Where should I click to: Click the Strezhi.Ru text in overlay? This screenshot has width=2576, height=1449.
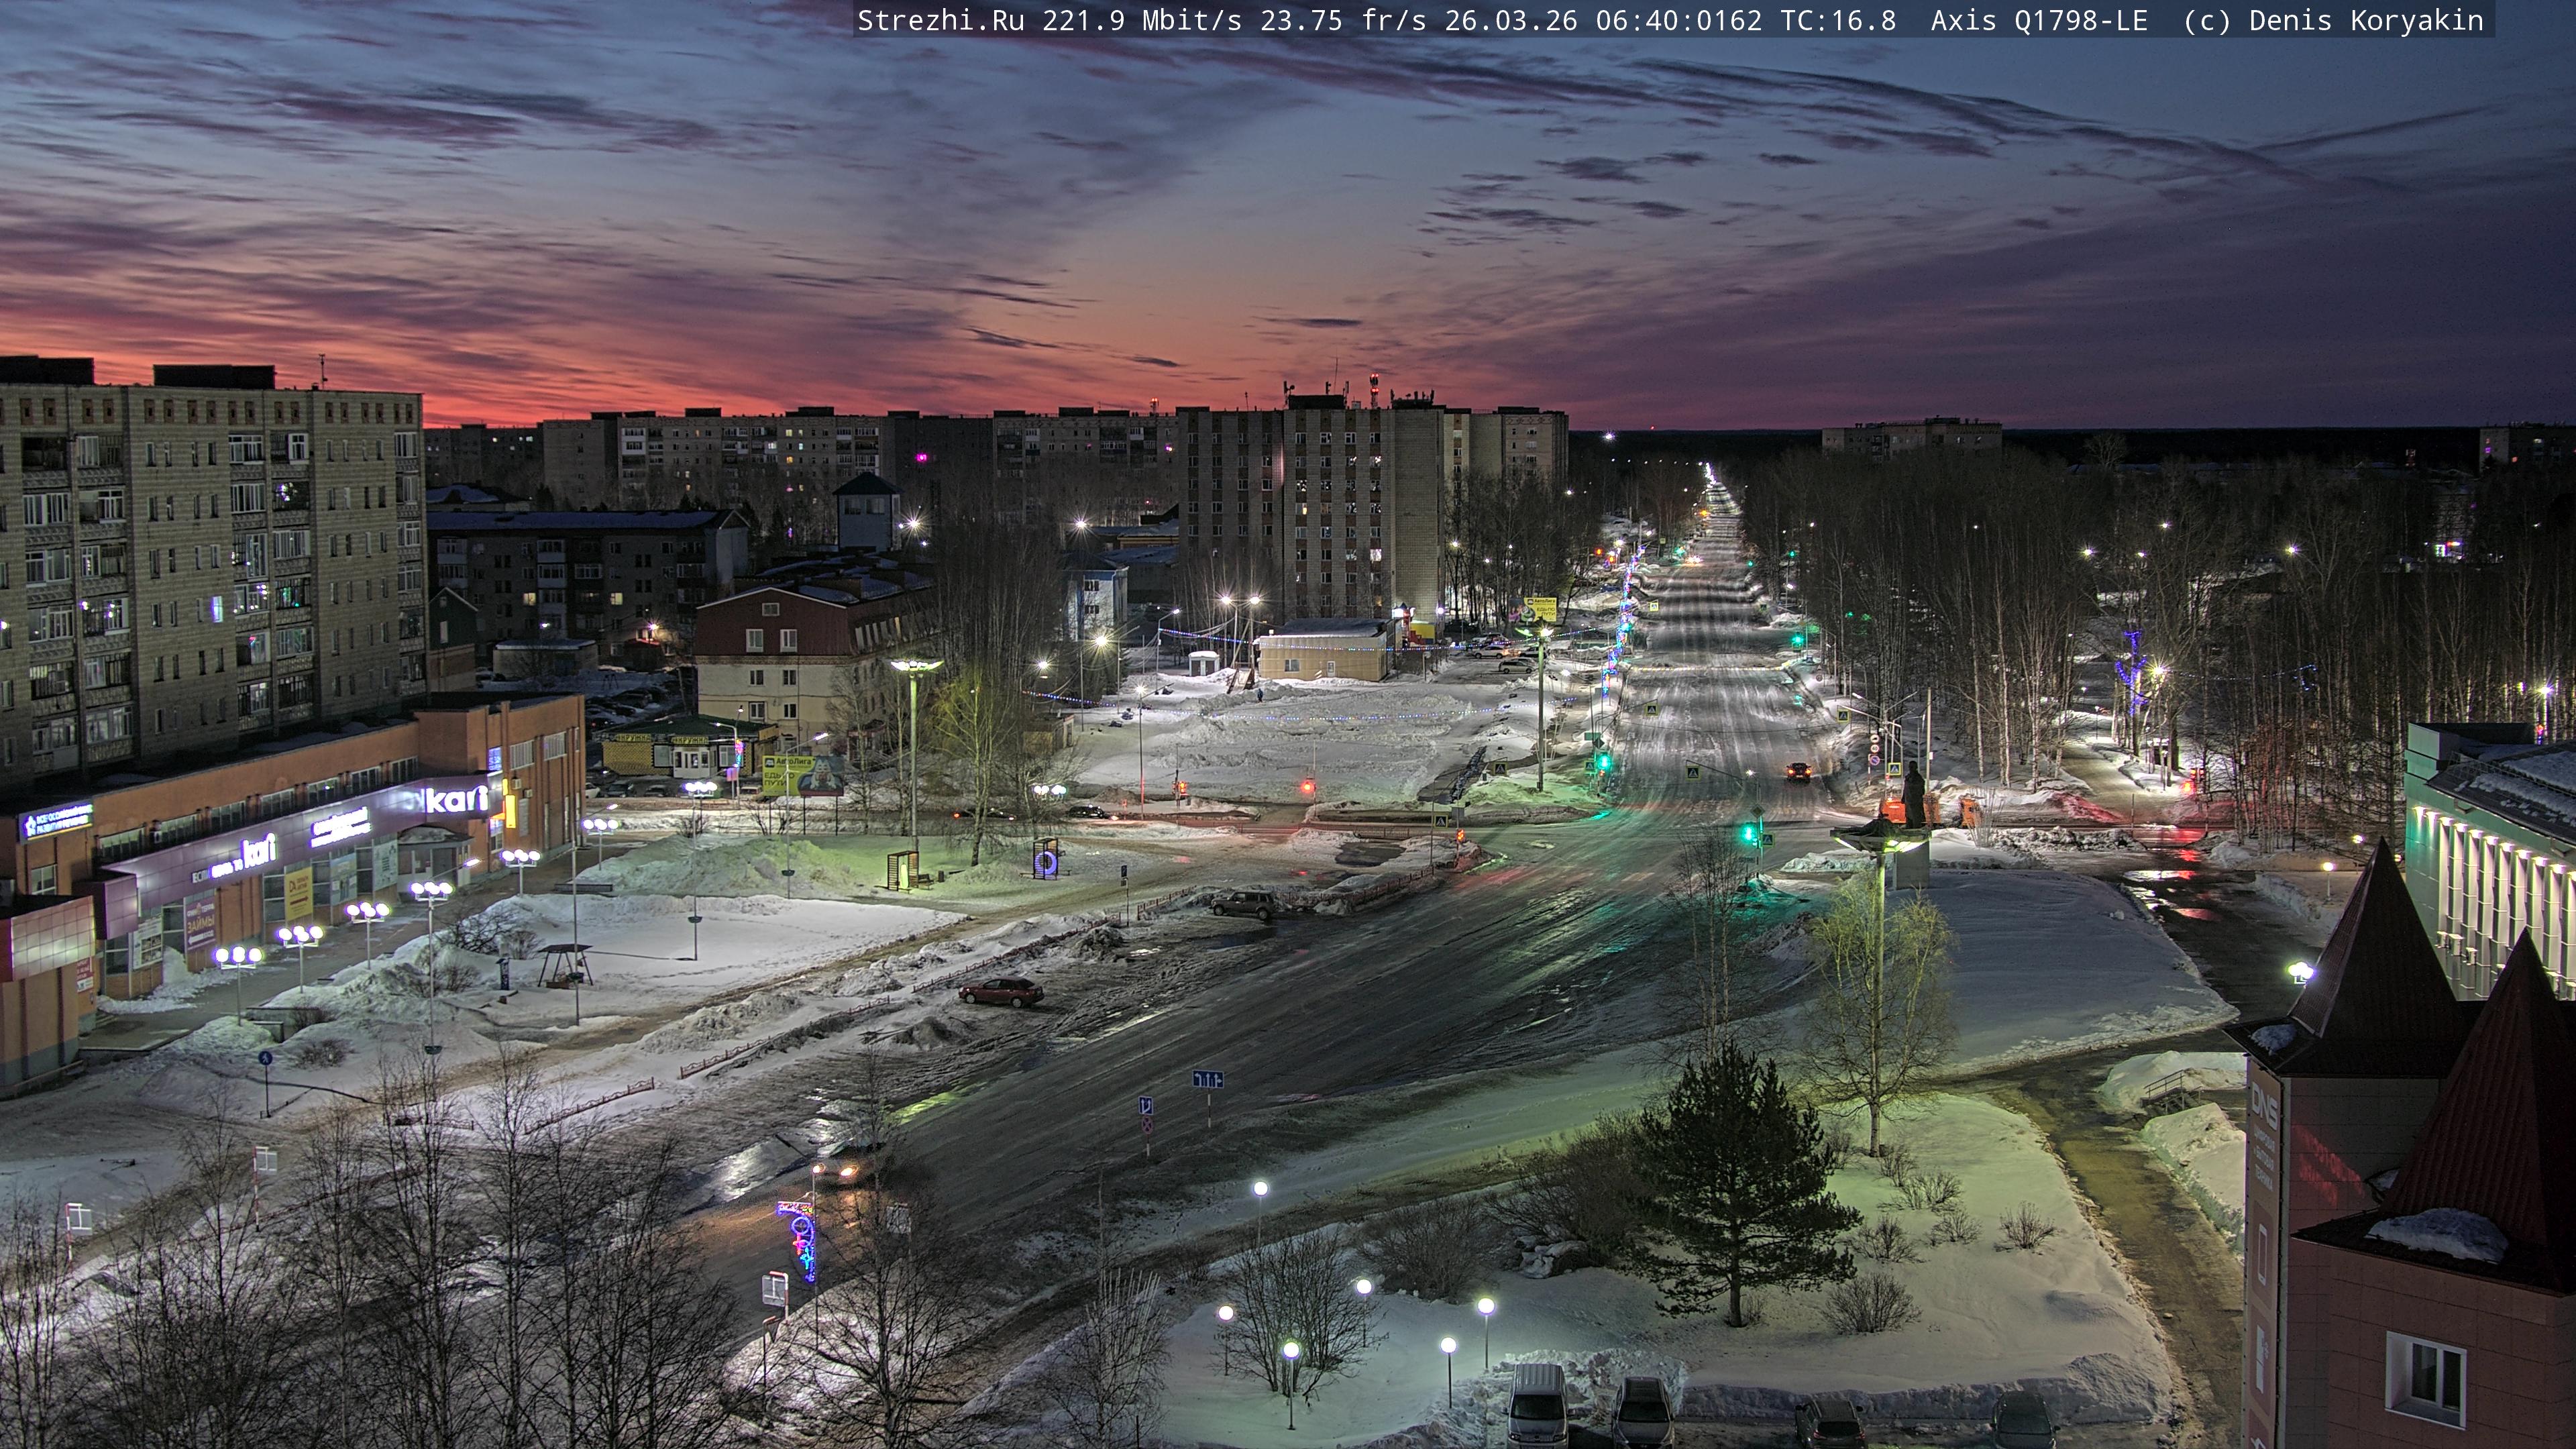[940, 21]
